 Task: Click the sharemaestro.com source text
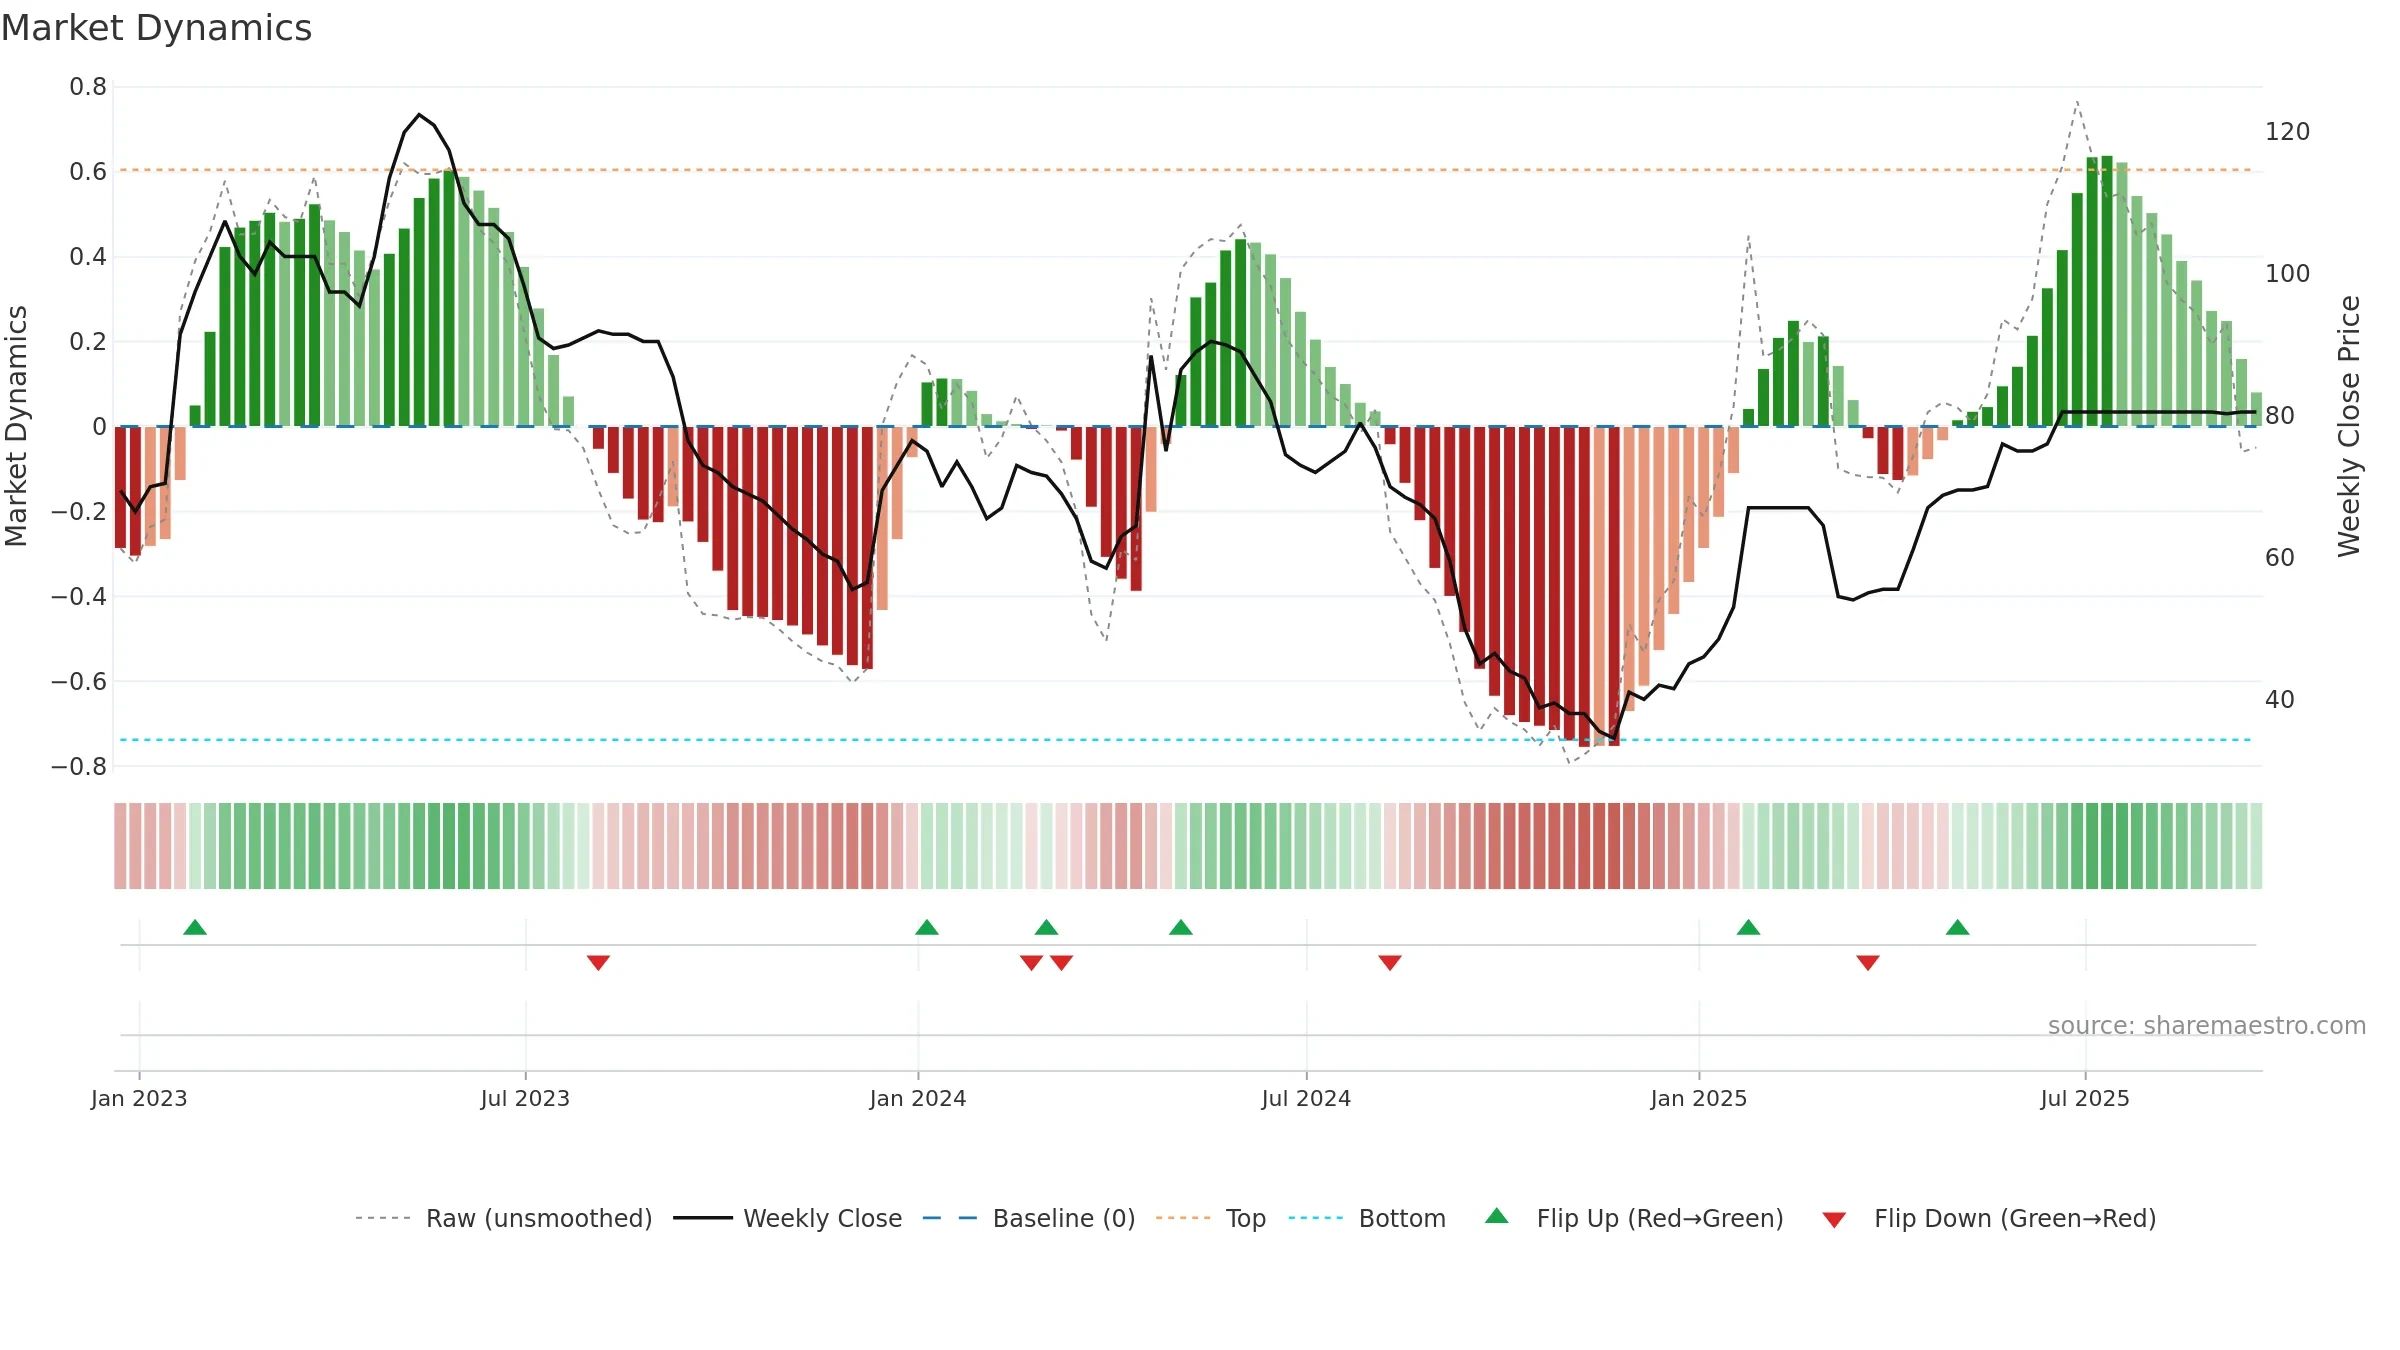pos(2206,1025)
